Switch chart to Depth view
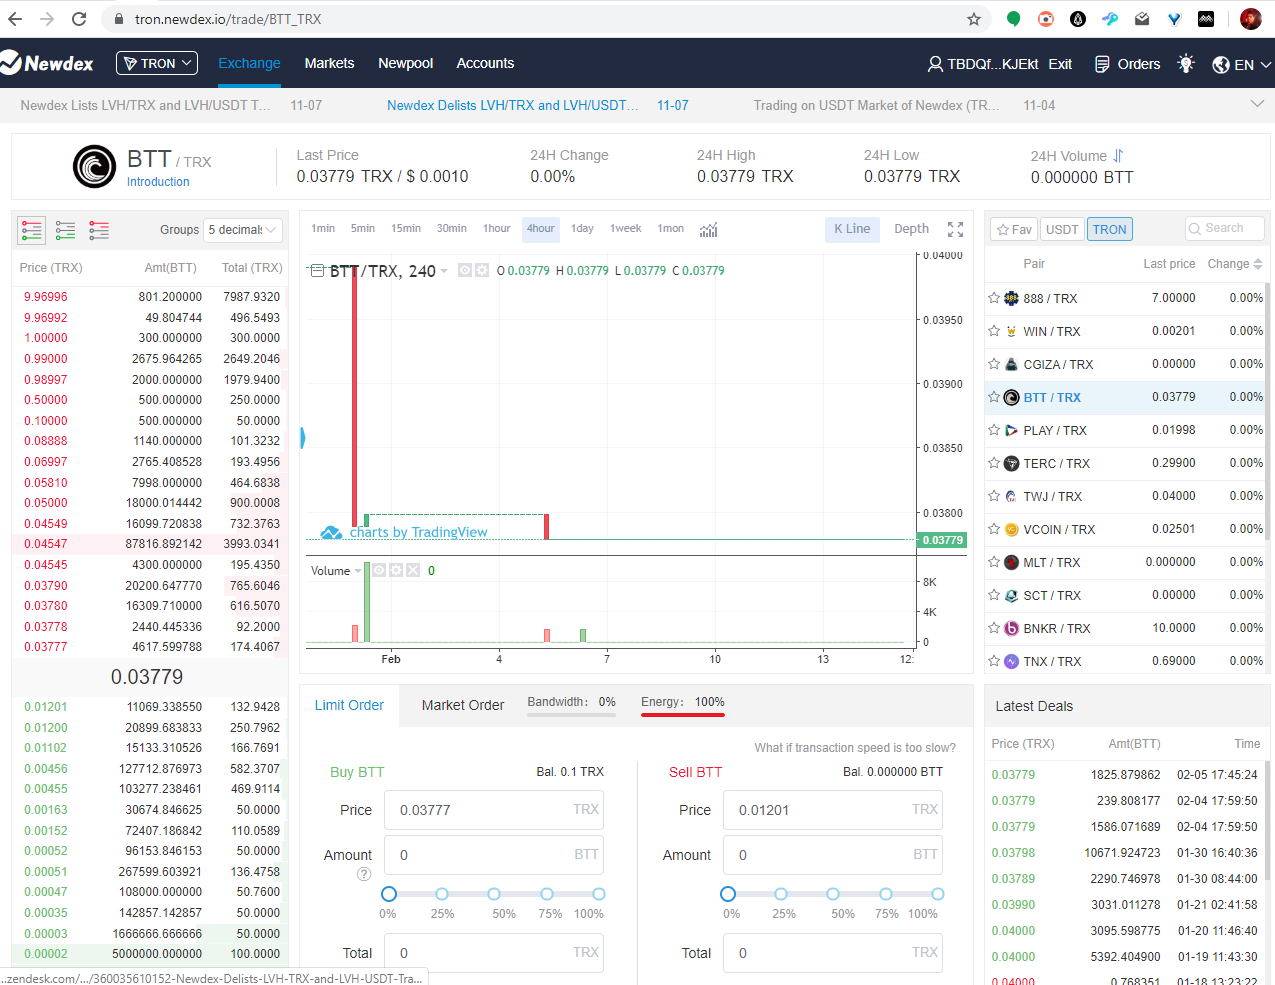 tap(911, 229)
